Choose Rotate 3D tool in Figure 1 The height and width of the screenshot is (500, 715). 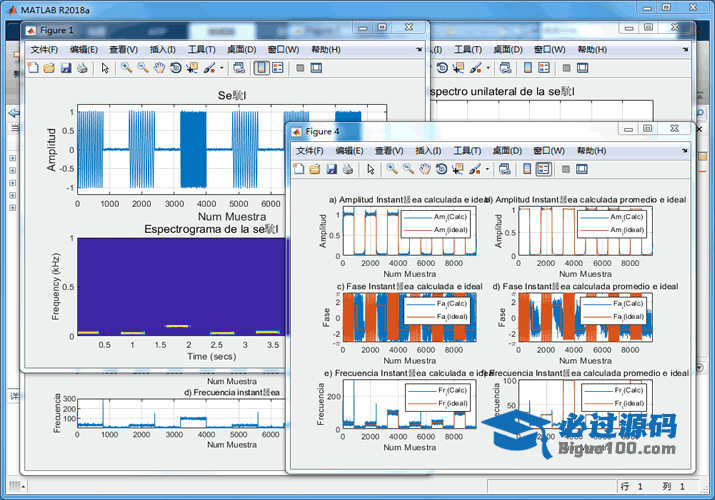pyautogui.click(x=176, y=68)
